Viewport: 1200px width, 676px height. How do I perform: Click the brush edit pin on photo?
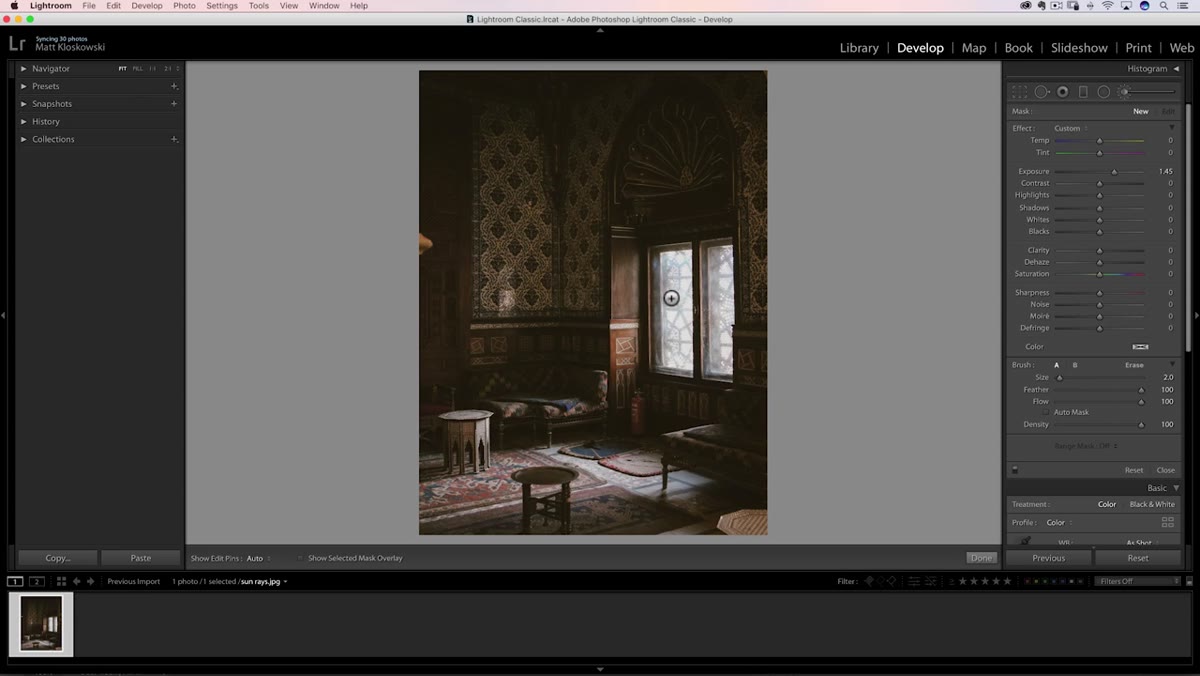click(671, 298)
